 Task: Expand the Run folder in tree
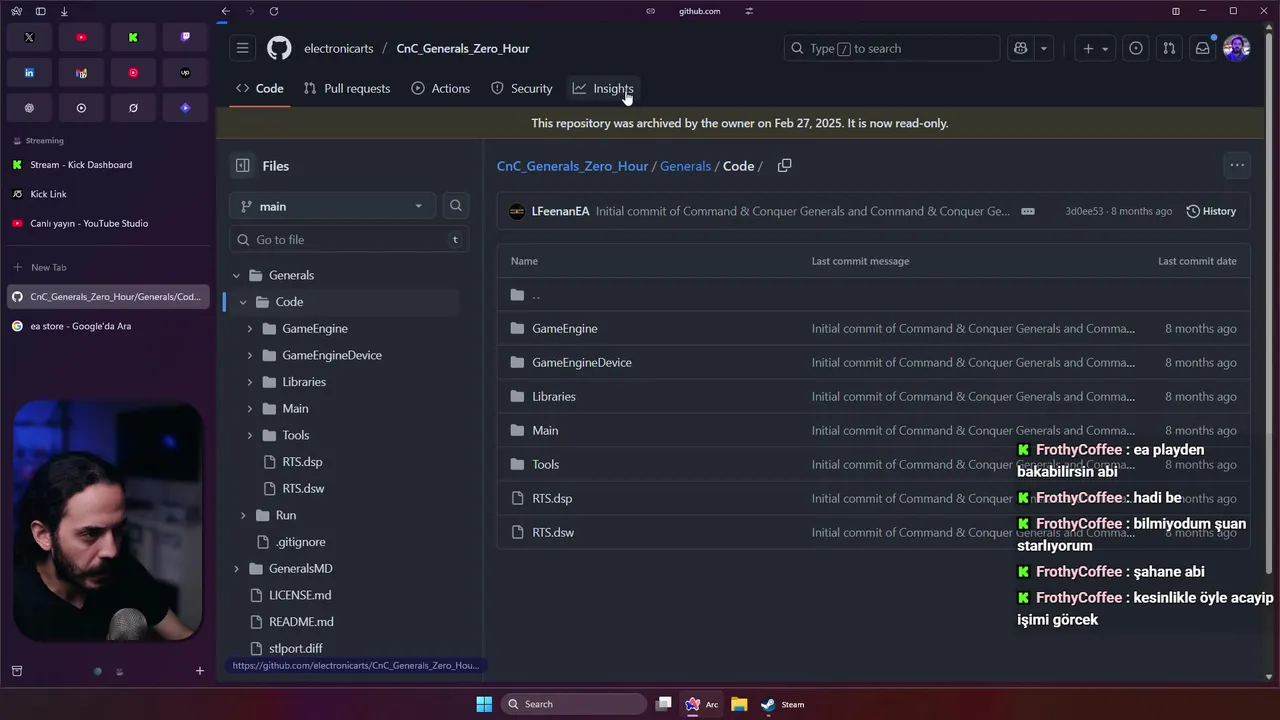point(243,515)
